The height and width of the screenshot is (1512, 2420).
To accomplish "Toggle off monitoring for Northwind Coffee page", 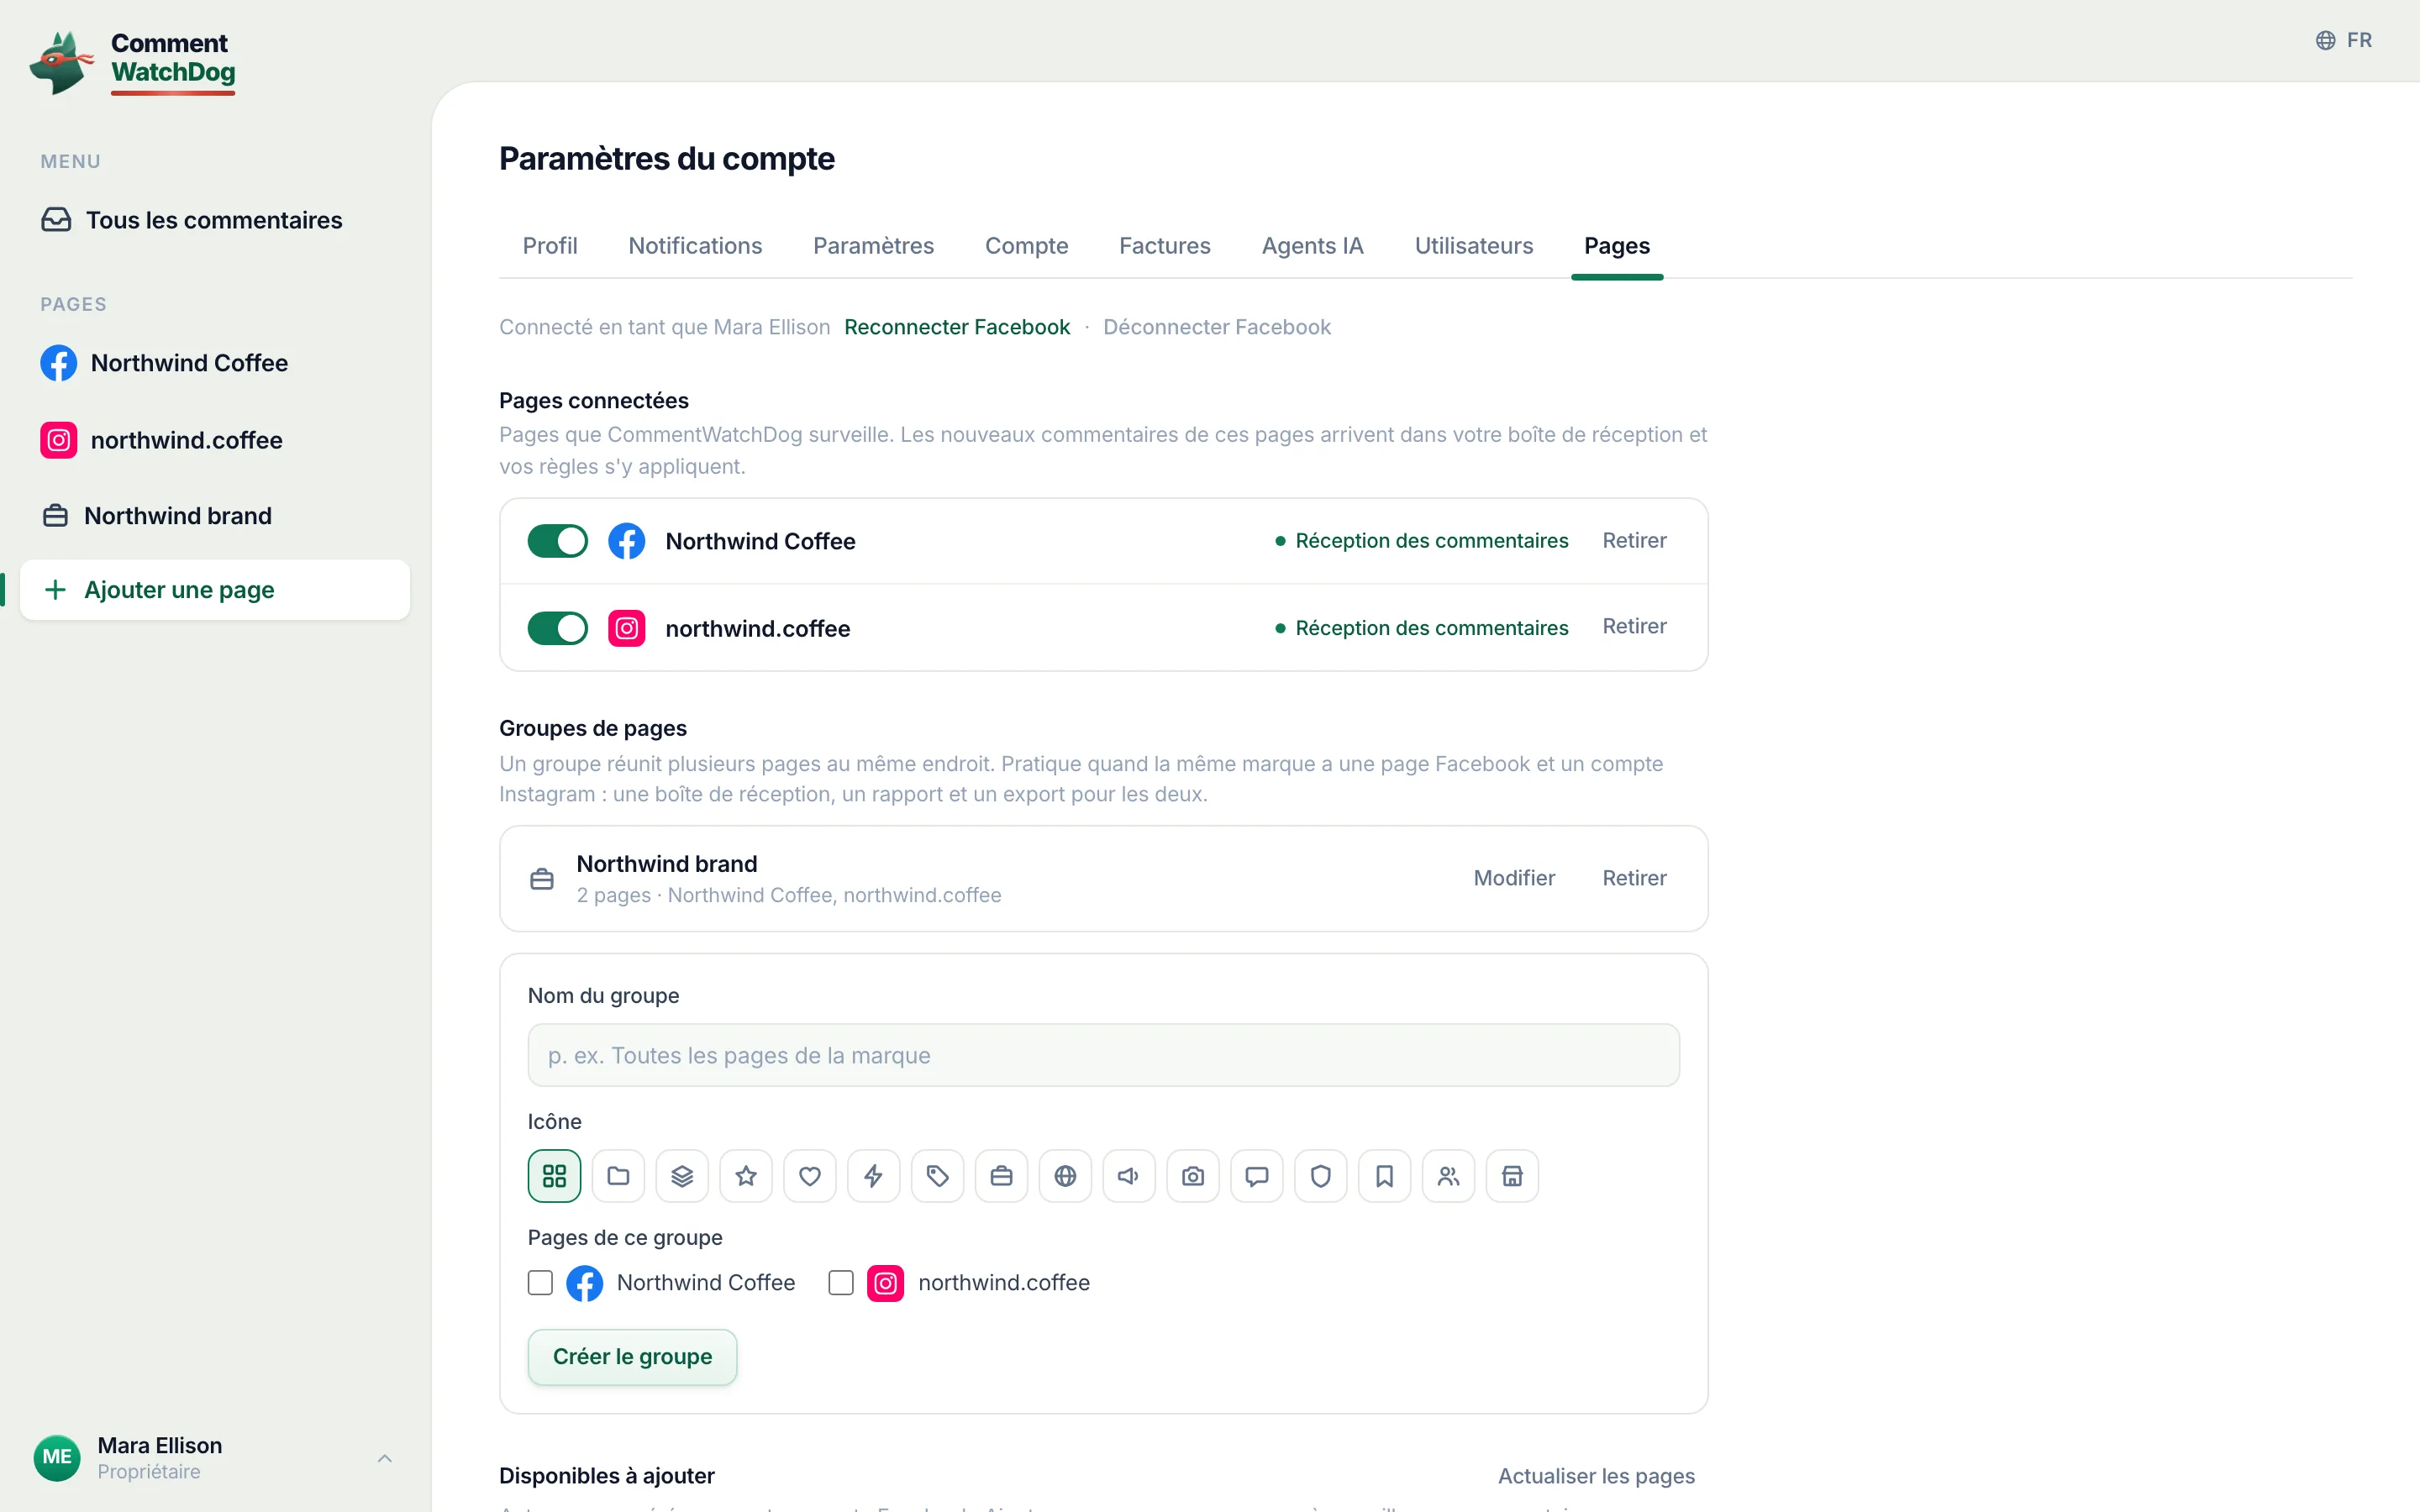I will coord(558,541).
